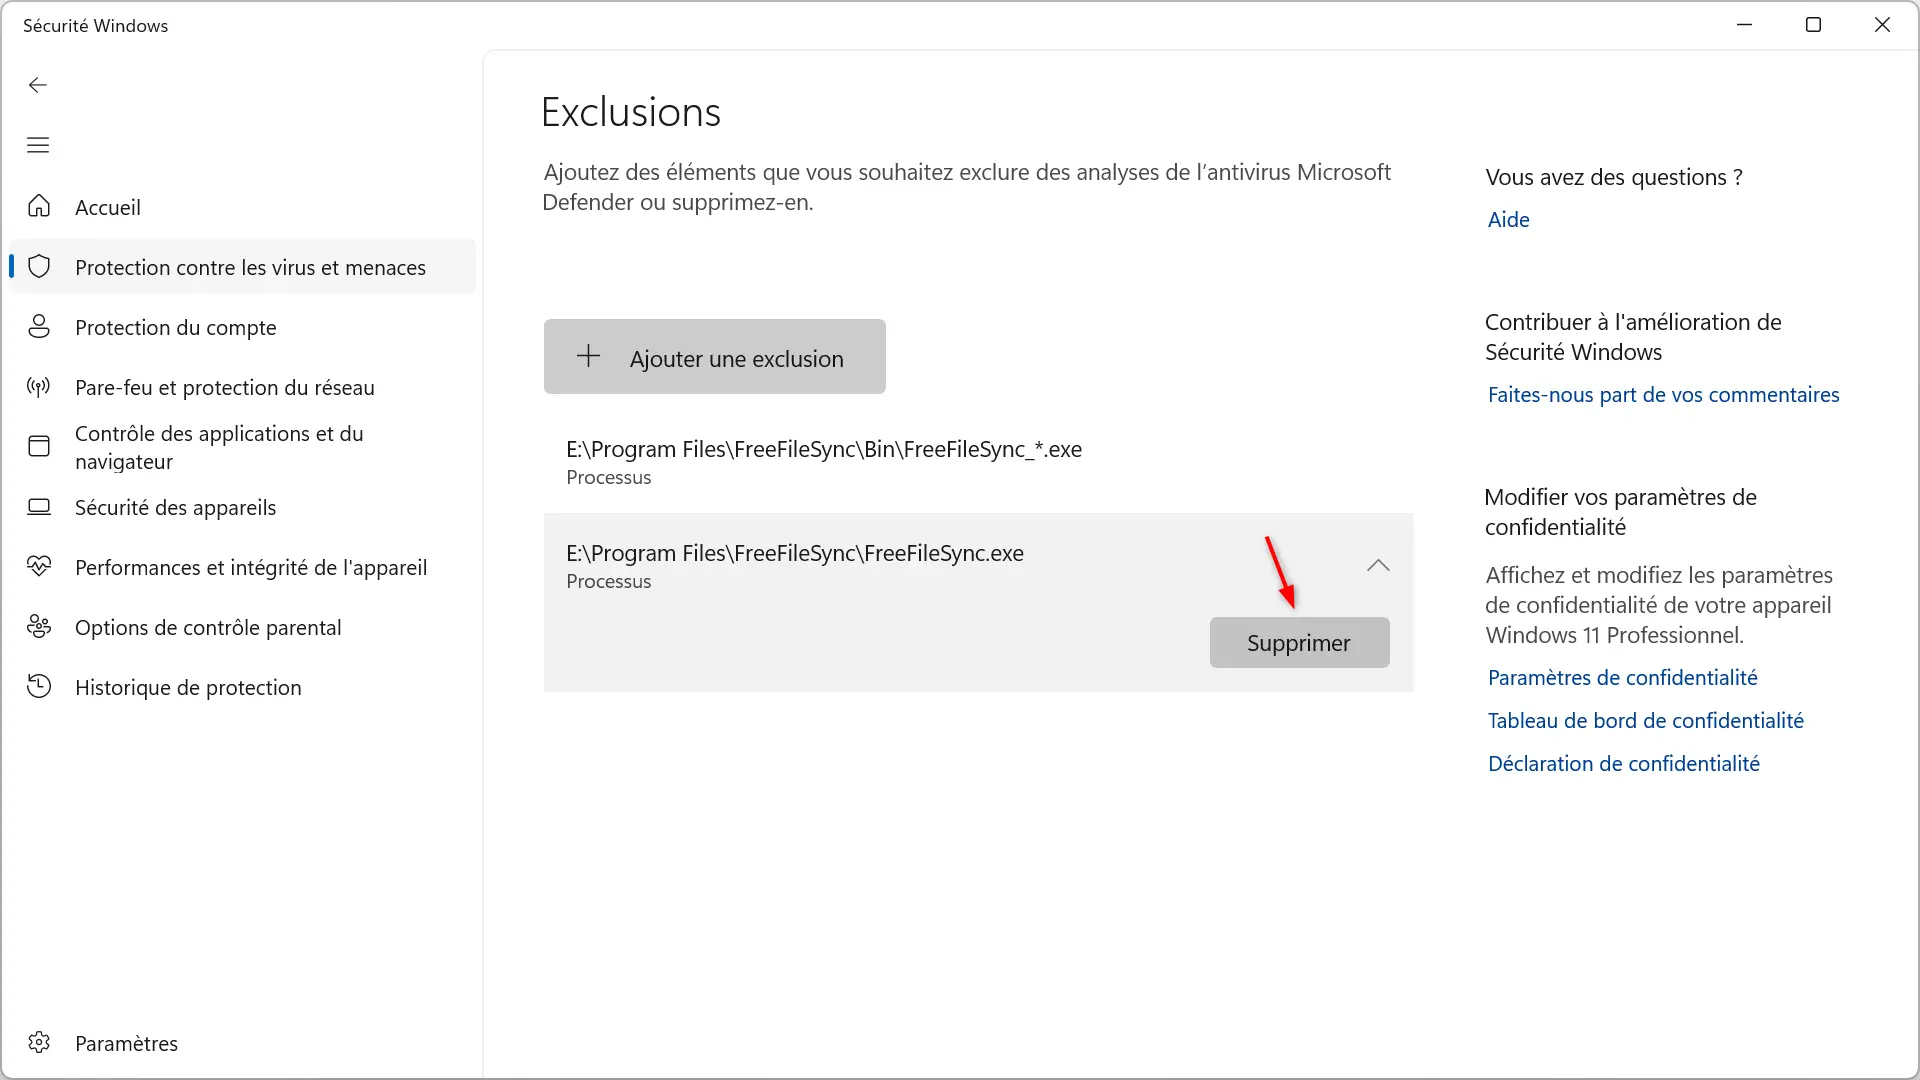This screenshot has width=1920, height=1080.
Task: Click the firewall antenna icon
Action: pyautogui.click(x=39, y=387)
